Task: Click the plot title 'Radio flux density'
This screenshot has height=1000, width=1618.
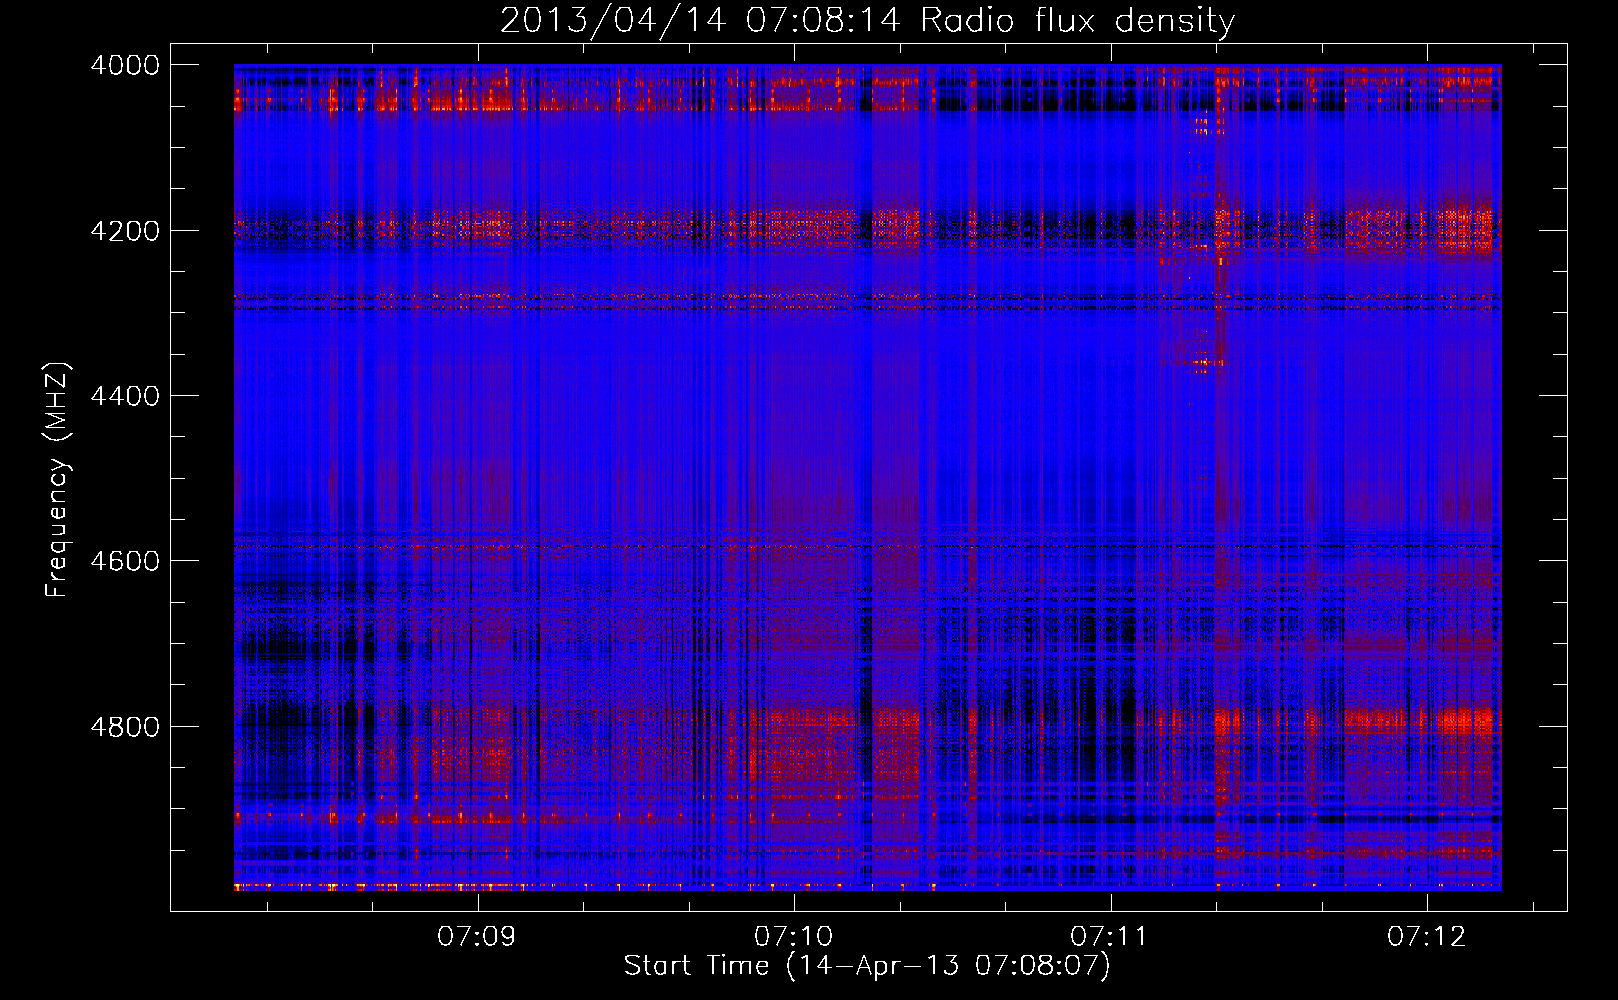Action: coord(1077,20)
